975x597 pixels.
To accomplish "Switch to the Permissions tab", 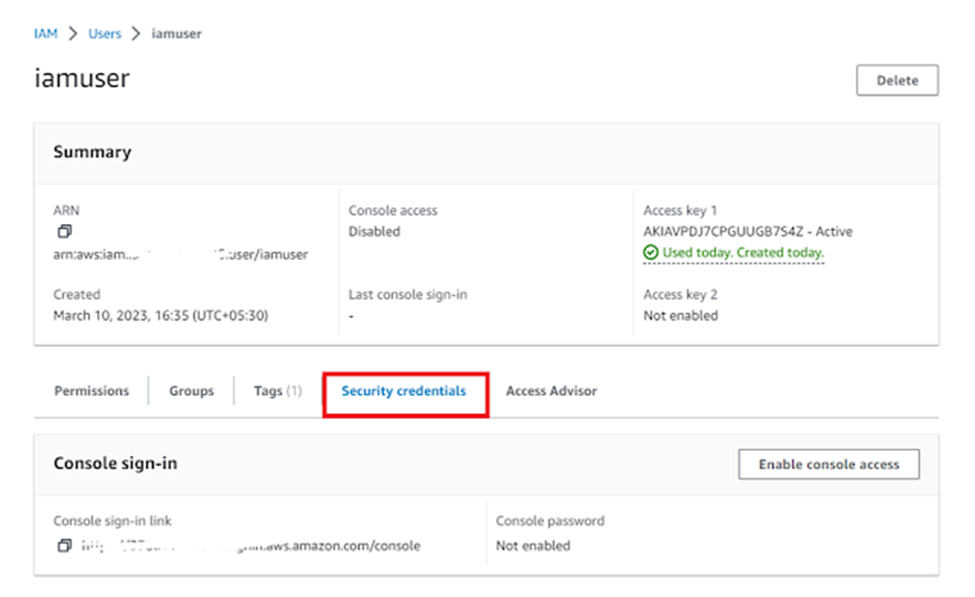I will (91, 391).
